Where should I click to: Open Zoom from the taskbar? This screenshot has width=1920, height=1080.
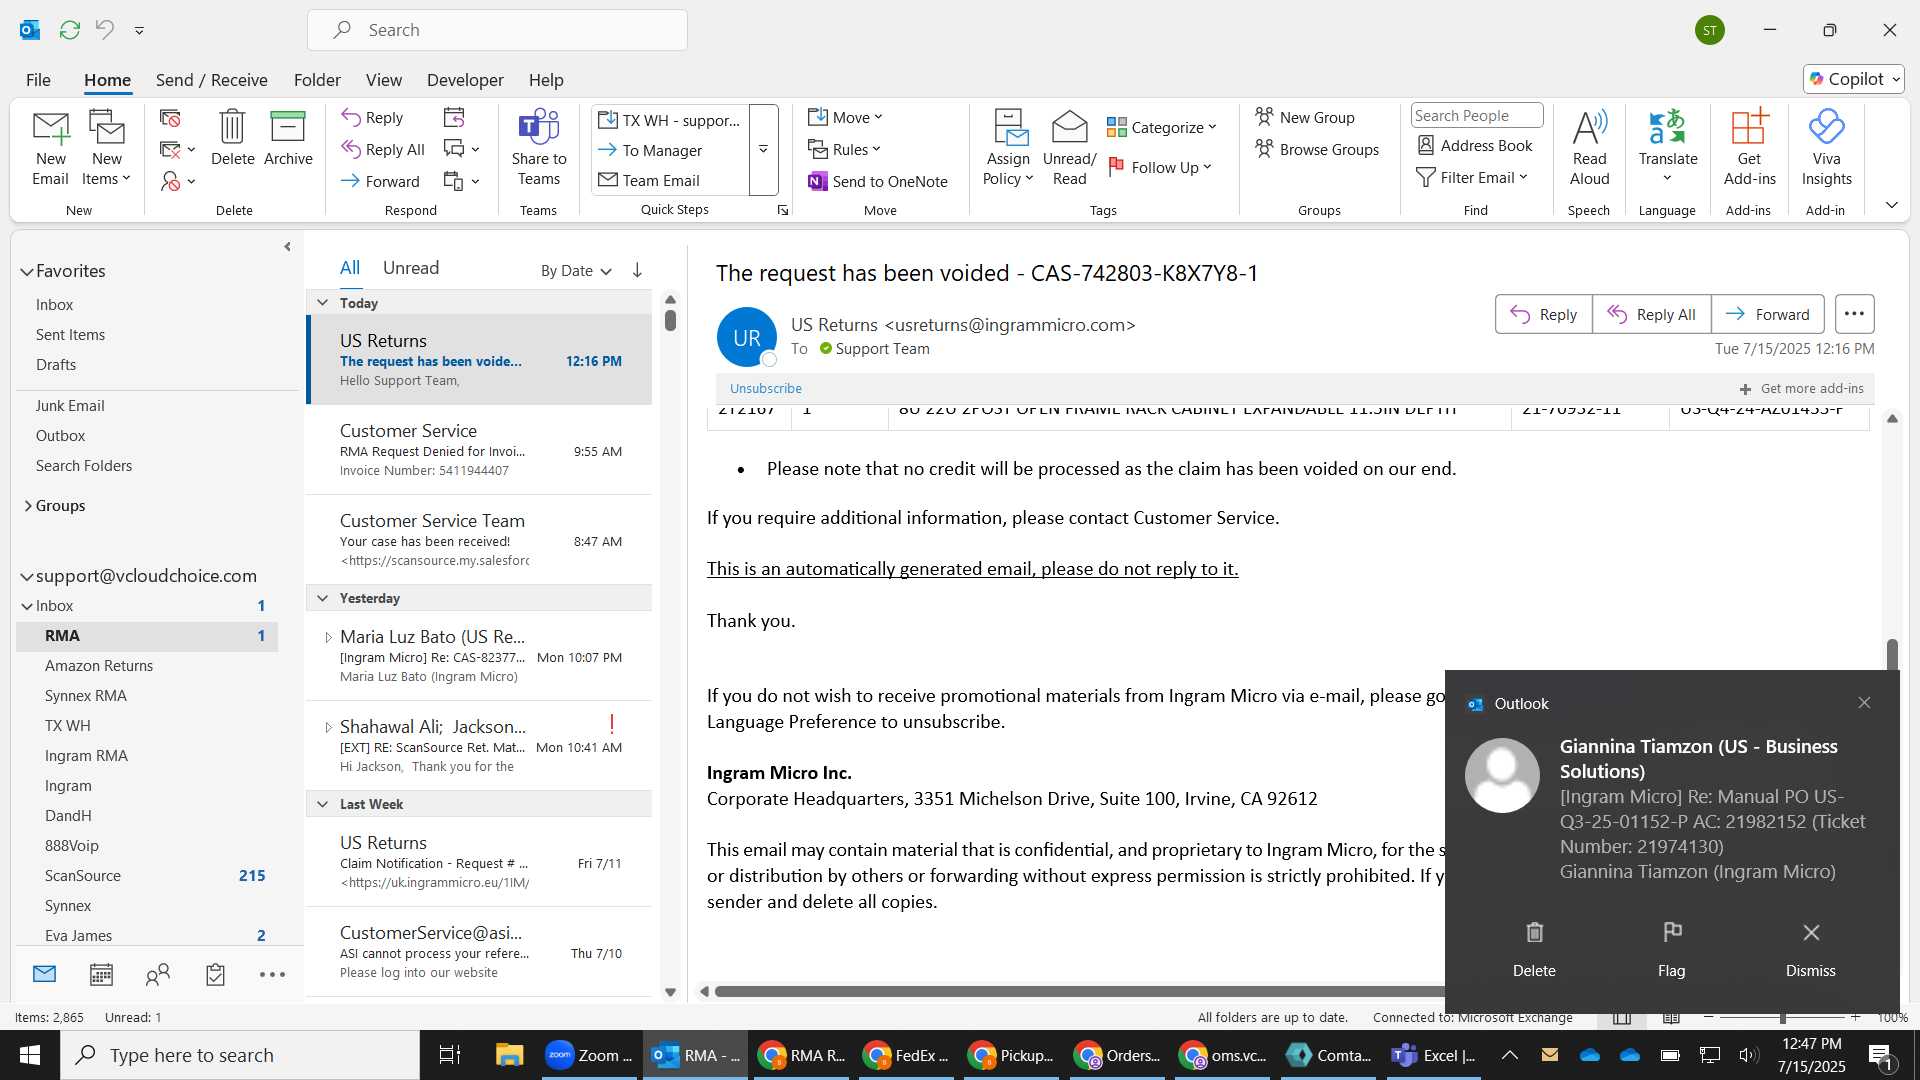coord(589,1055)
